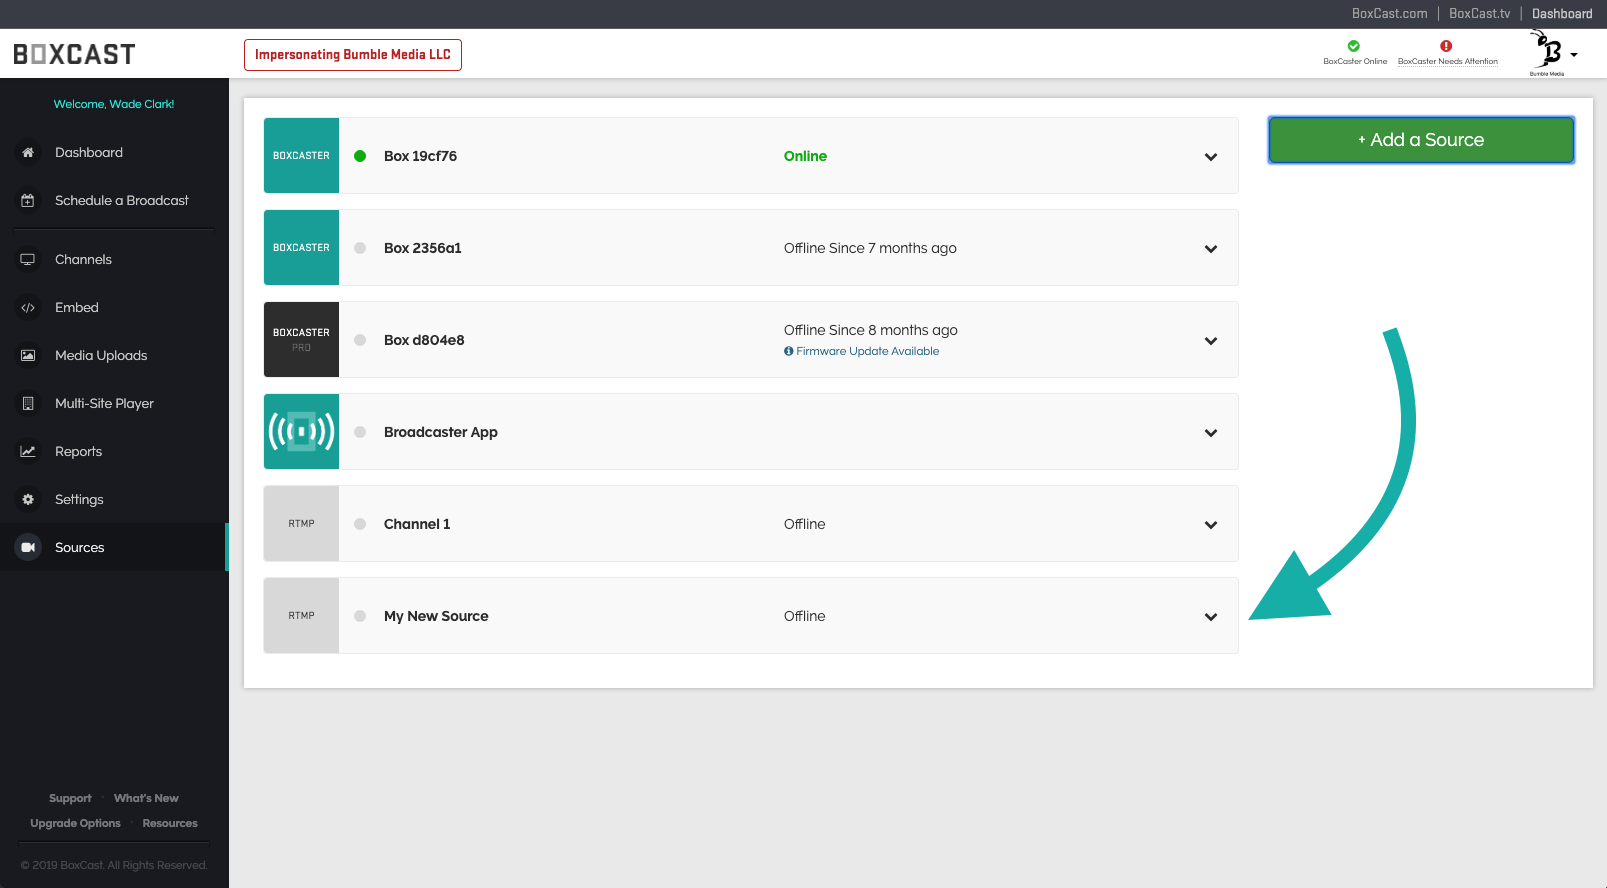Expand the Box 2356a1 source details
Screen dimensions: 1607x888
pyautogui.click(x=1210, y=249)
